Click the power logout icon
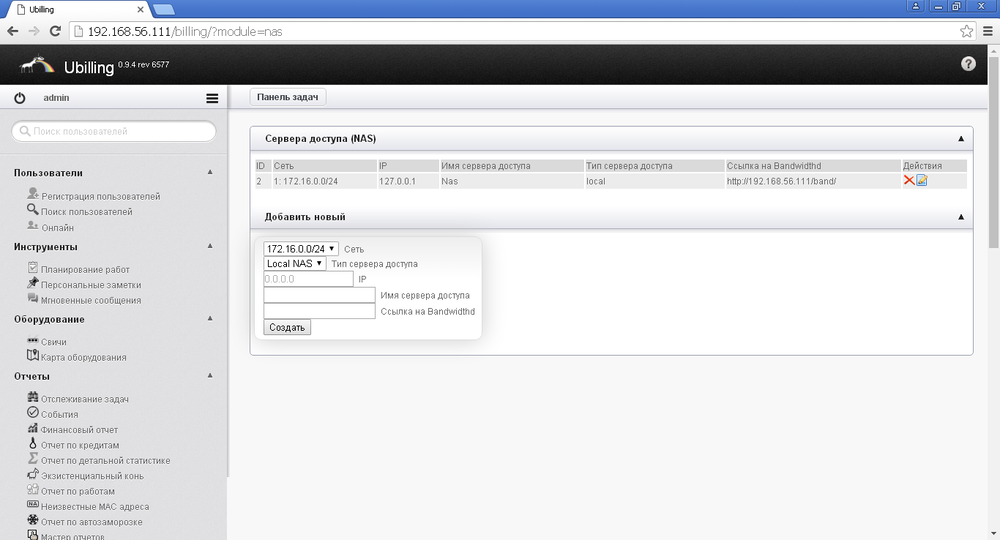 click(x=19, y=98)
